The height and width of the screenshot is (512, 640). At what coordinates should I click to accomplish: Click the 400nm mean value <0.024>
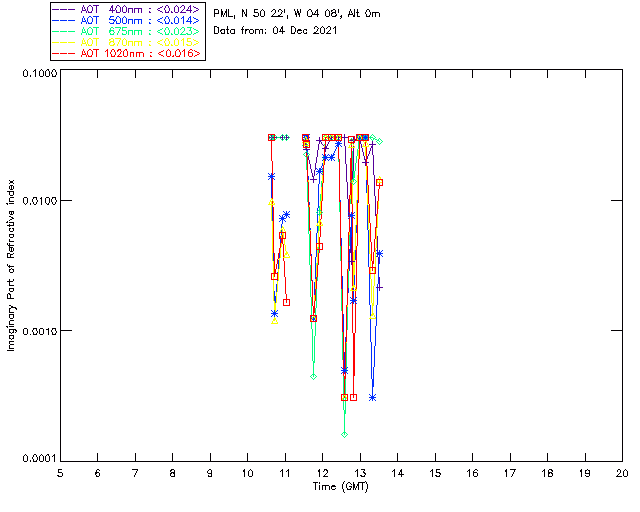[178, 9]
